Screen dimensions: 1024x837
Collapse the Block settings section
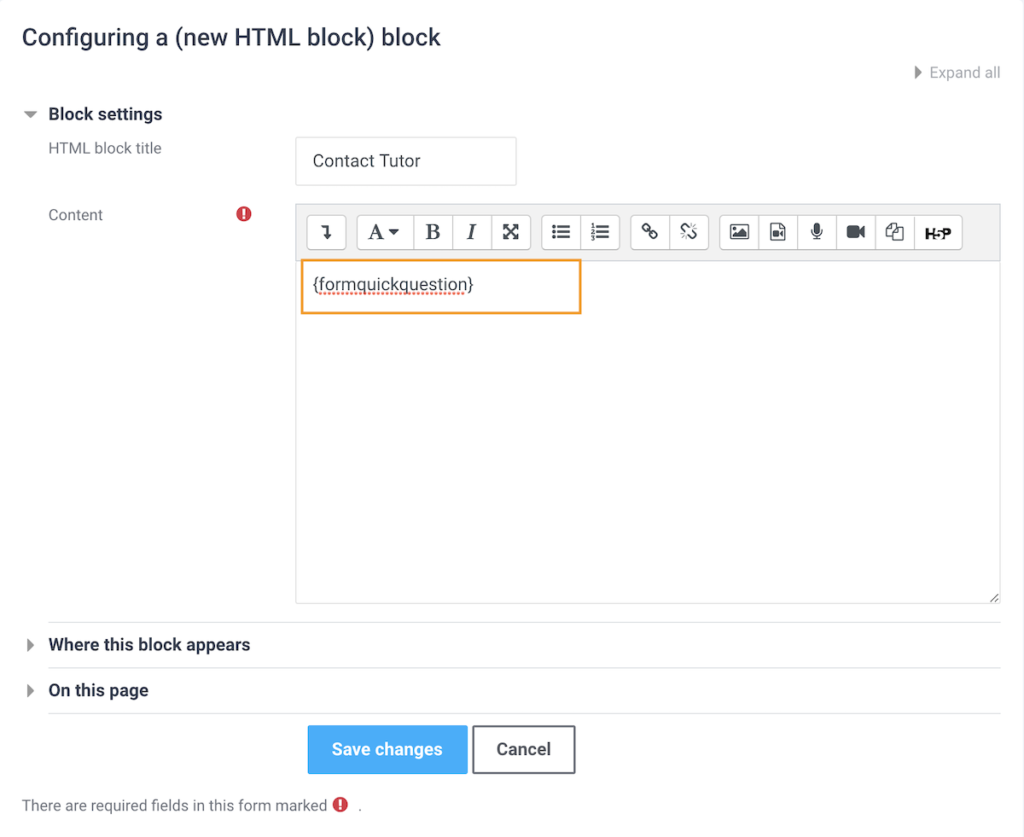[x=31, y=114]
